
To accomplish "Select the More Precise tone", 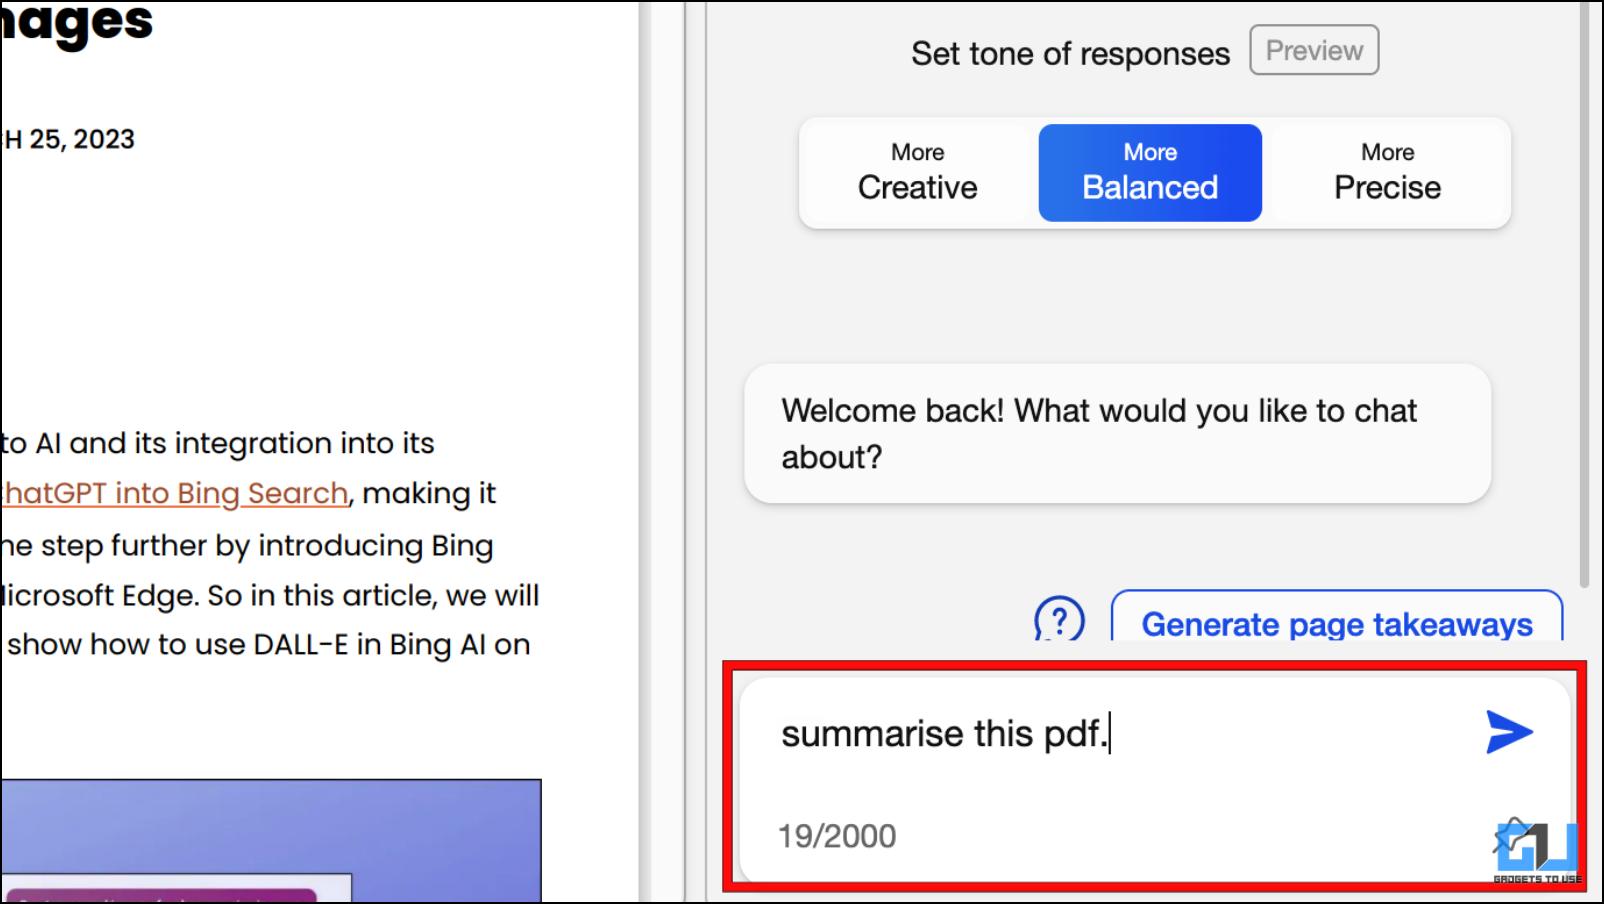I will (x=1387, y=173).
